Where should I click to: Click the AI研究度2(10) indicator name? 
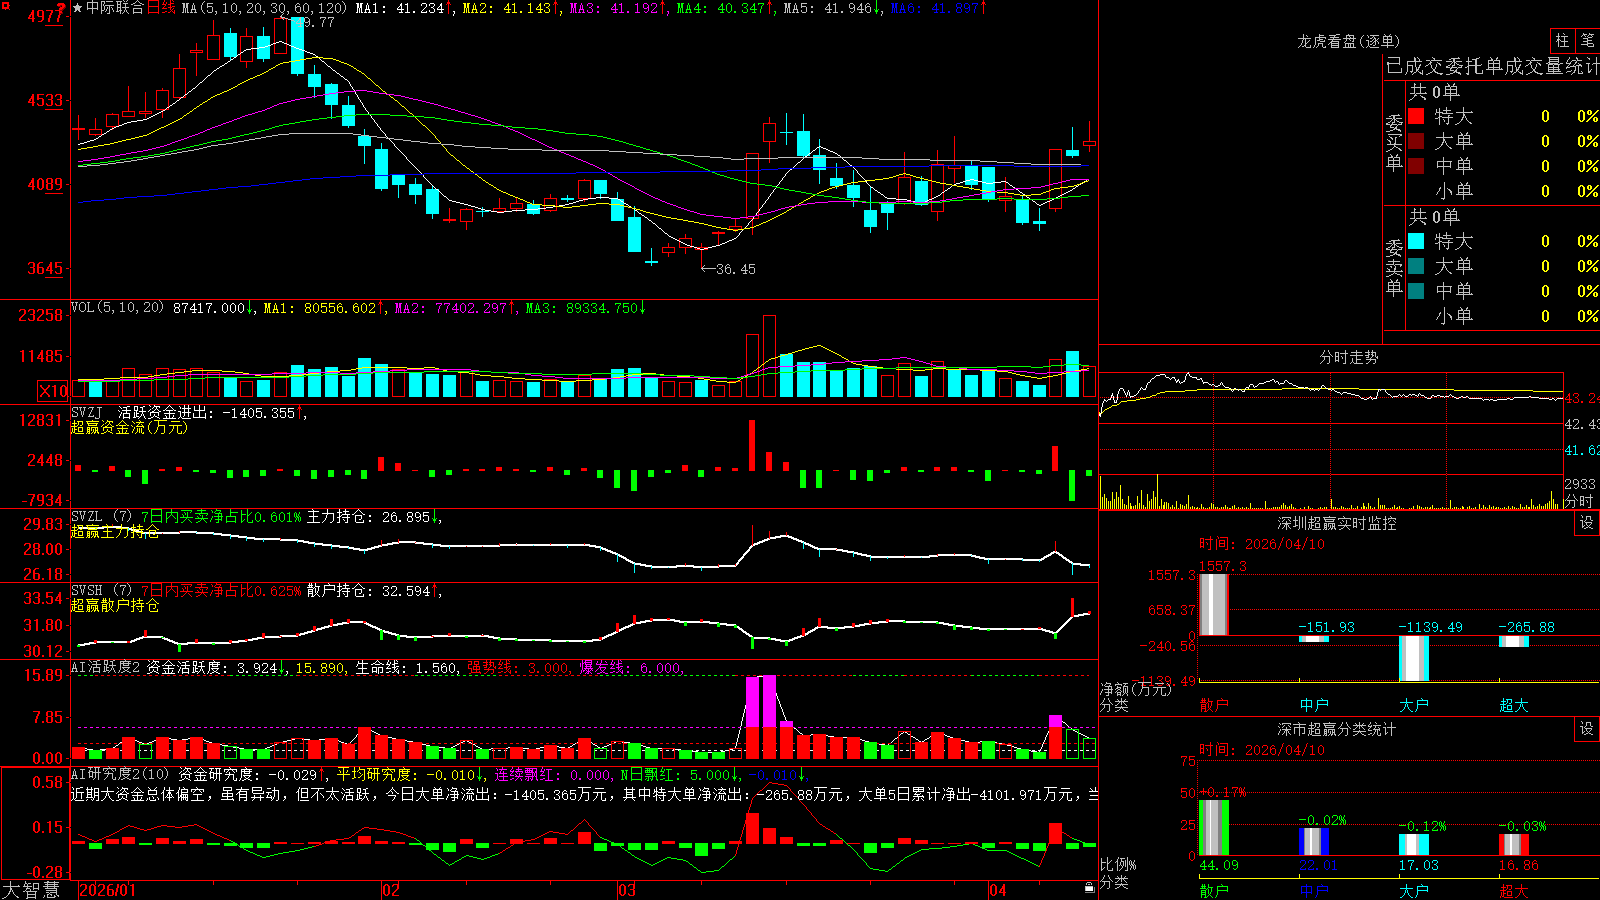point(120,774)
